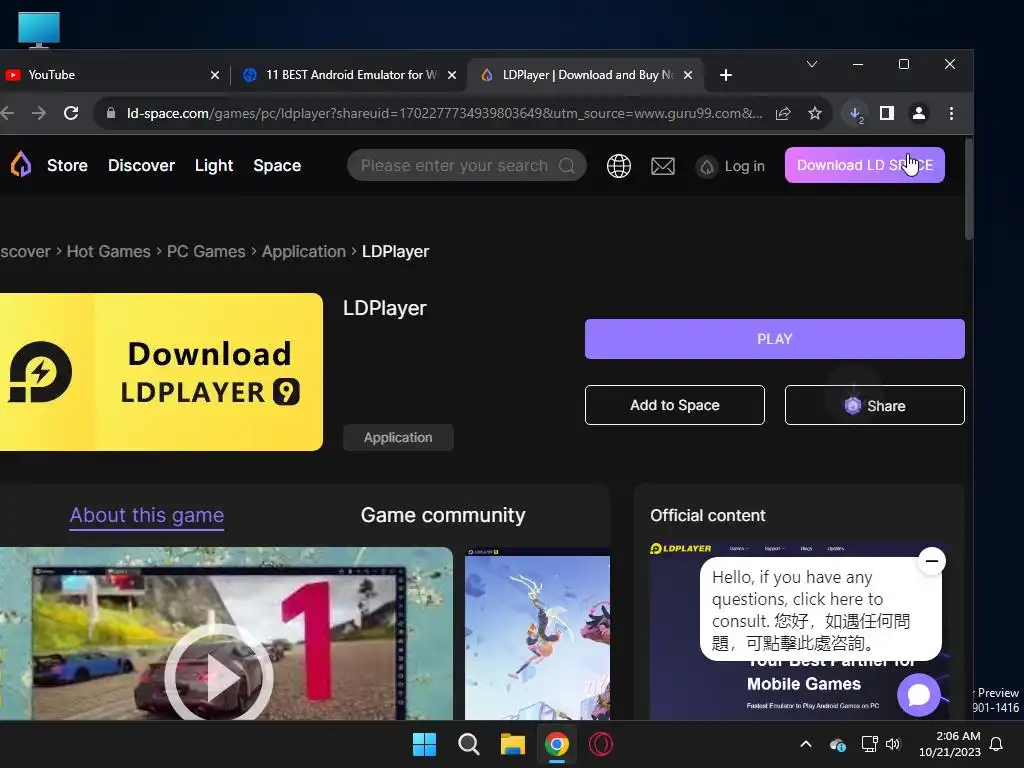Open a new browser tab

point(726,75)
